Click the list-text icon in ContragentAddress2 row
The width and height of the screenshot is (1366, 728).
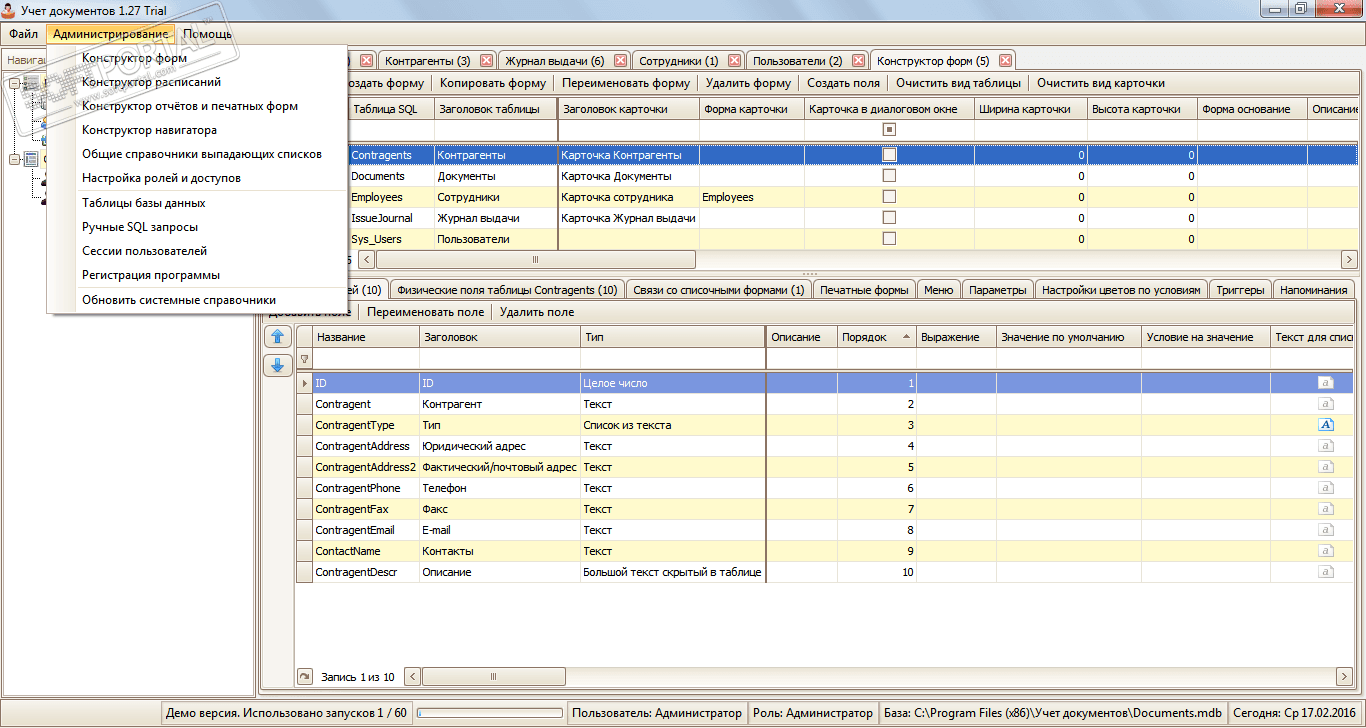1326,467
